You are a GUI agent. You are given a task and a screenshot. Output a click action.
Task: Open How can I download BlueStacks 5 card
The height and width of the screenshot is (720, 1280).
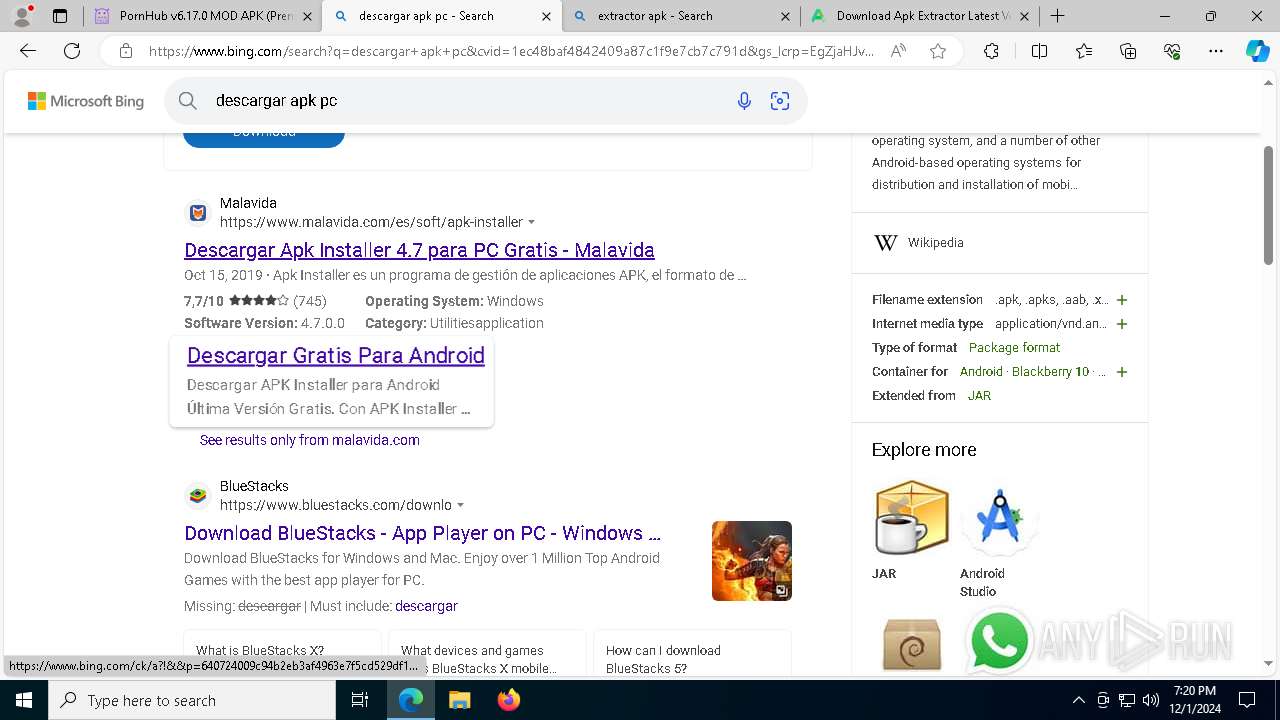(692, 655)
